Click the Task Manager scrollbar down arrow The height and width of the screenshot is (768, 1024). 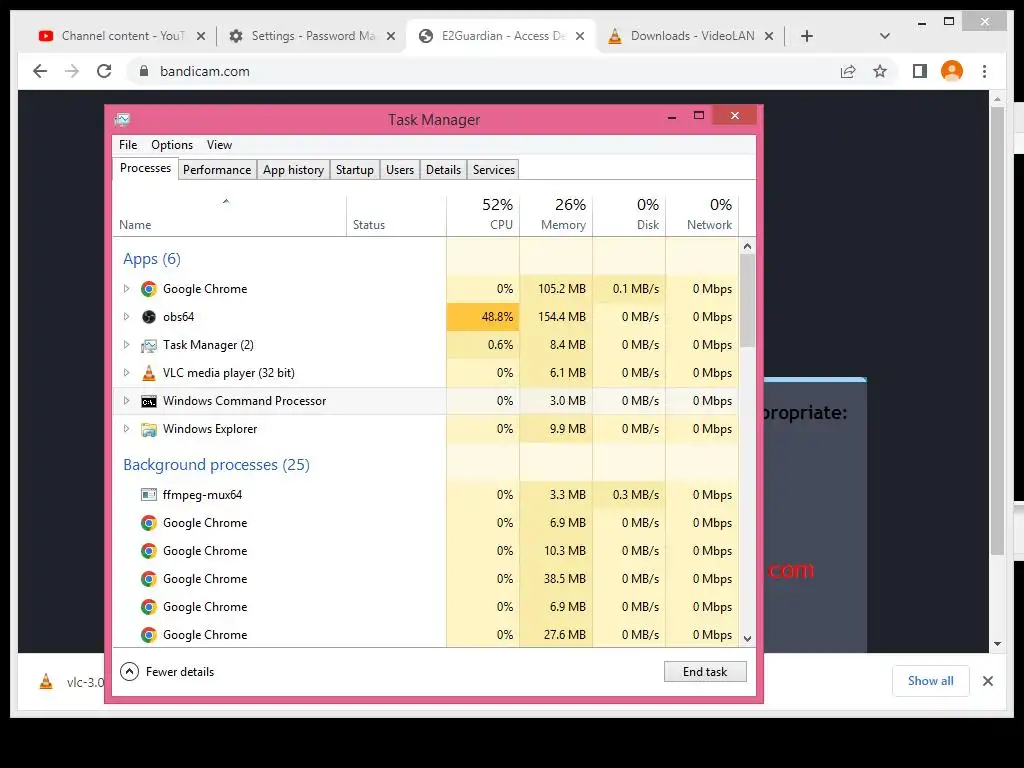[748, 639]
